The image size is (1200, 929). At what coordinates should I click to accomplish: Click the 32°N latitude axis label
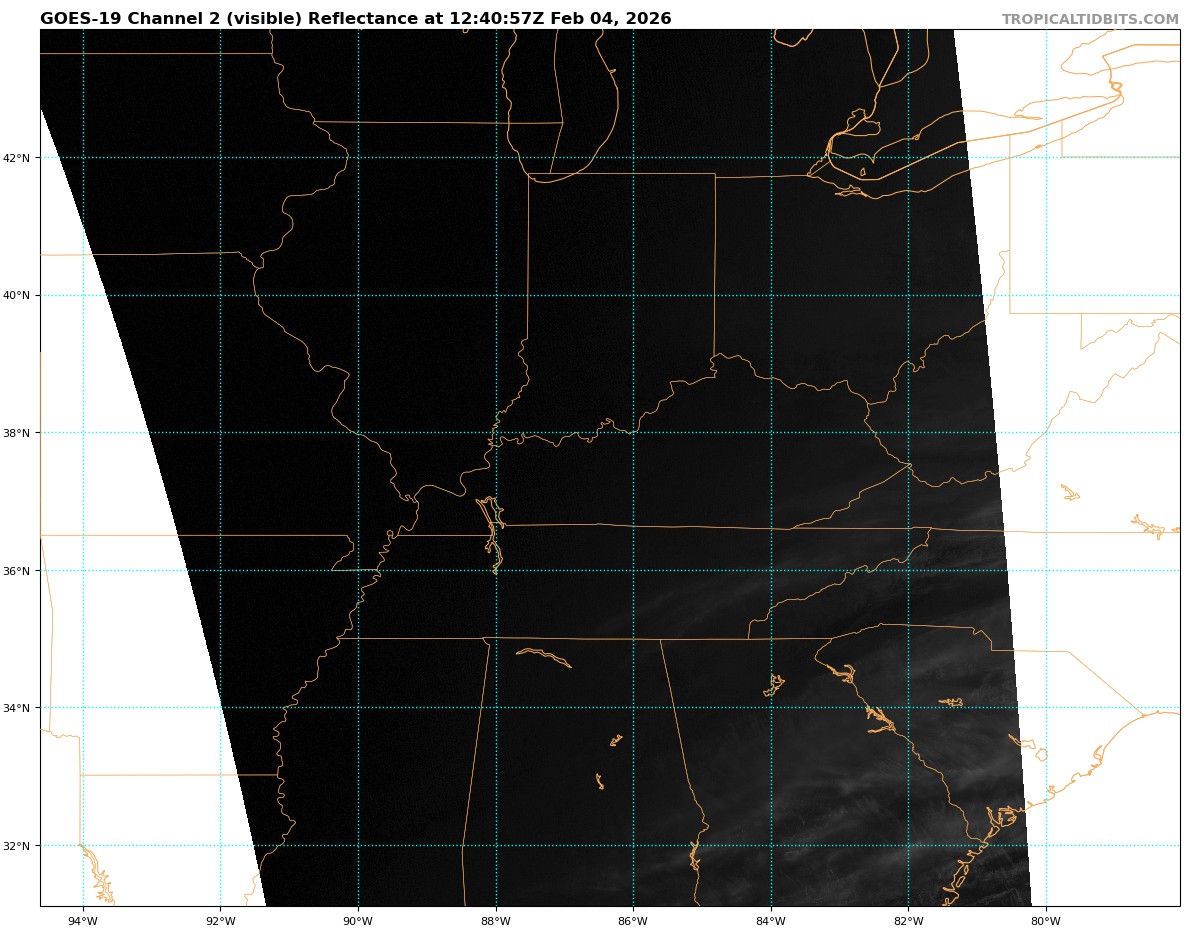pos(19,846)
